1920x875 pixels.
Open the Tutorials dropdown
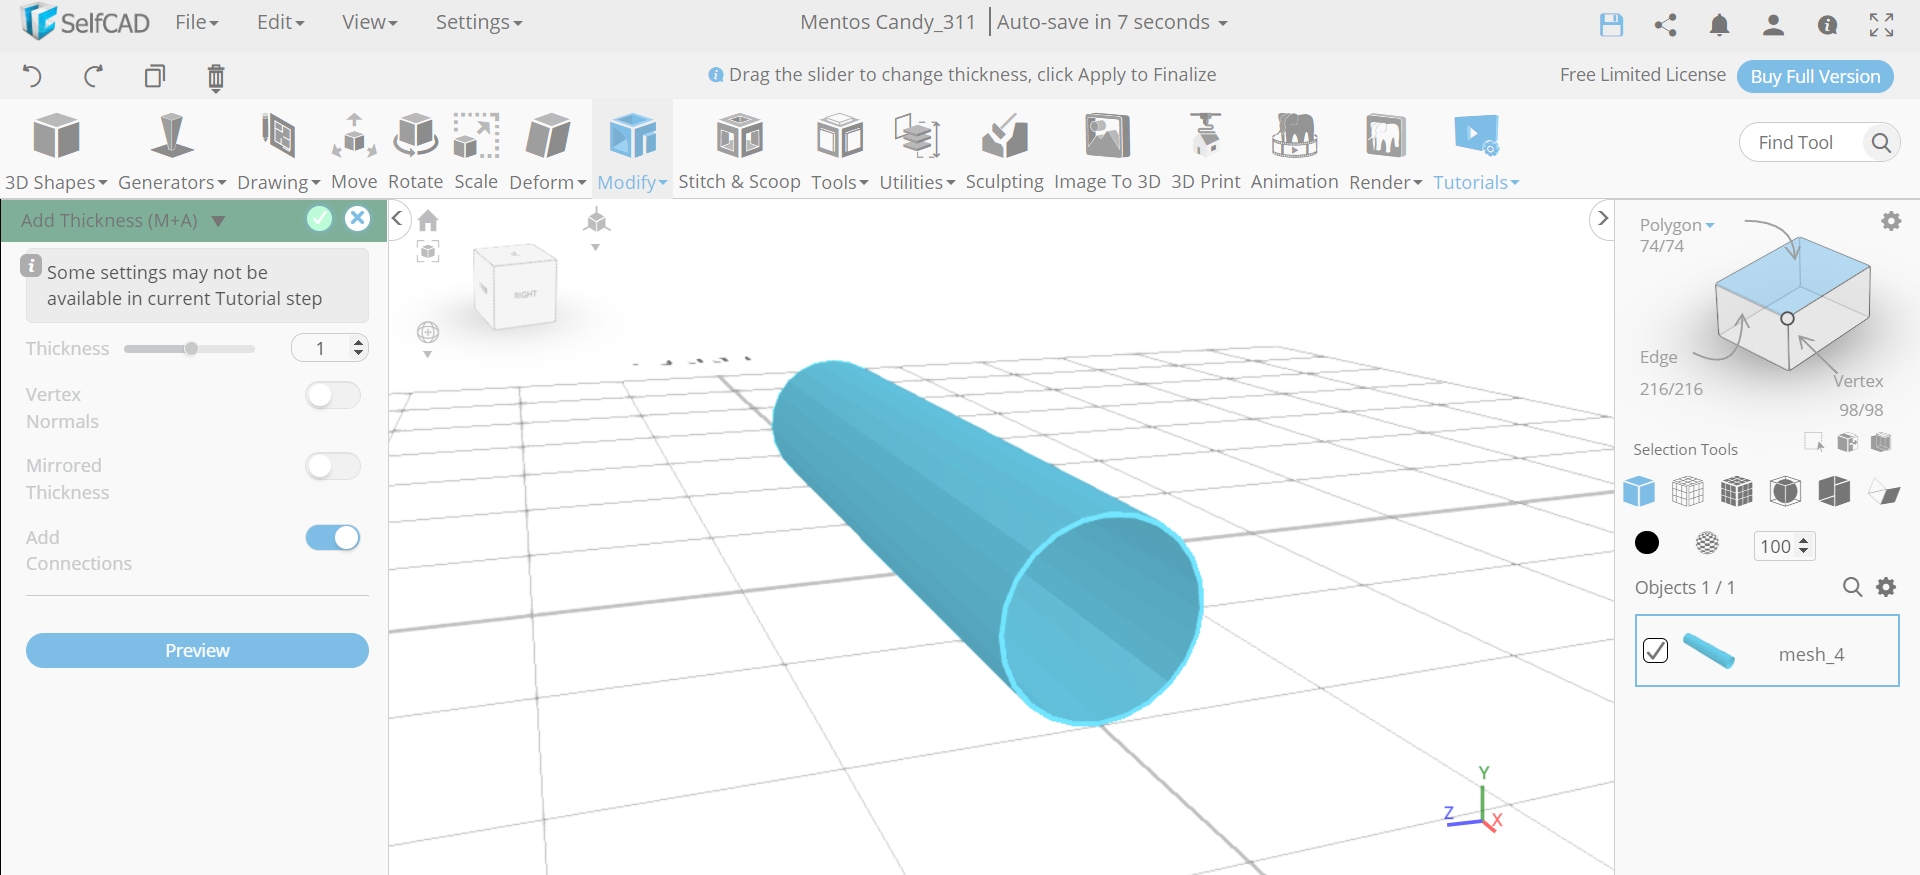pyautogui.click(x=1476, y=152)
